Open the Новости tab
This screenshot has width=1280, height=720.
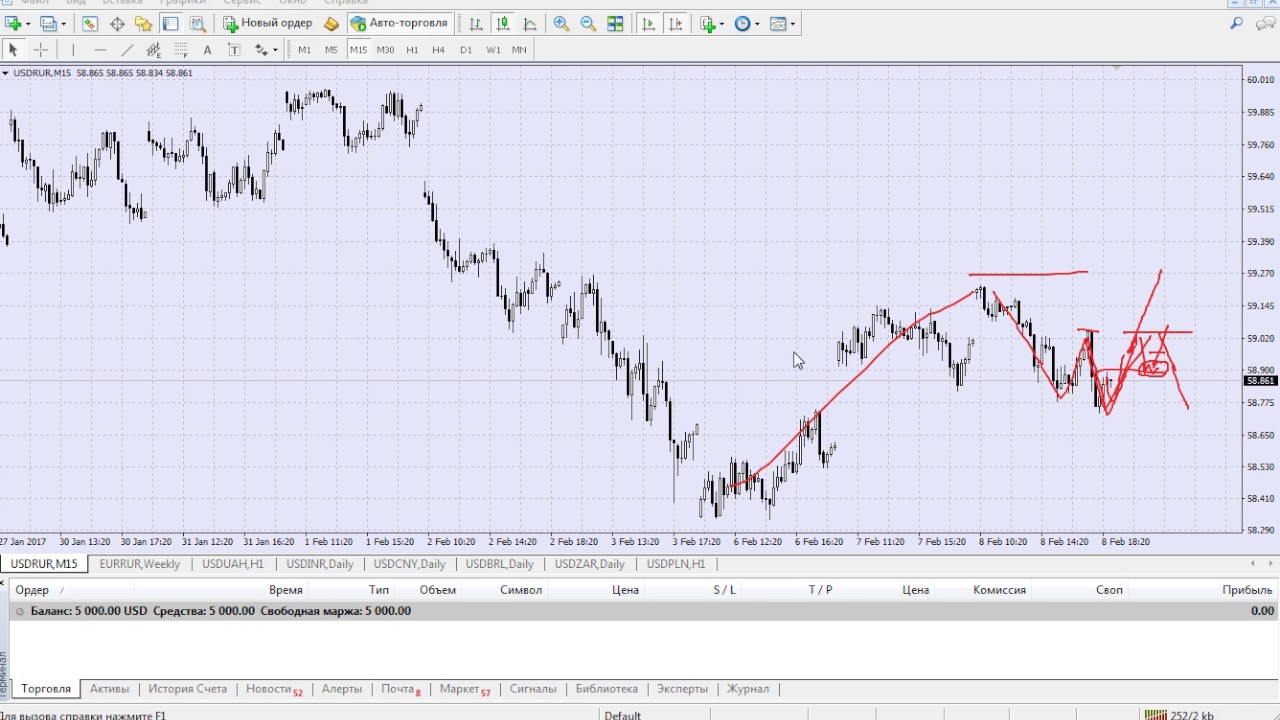click(x=274, y=689)
